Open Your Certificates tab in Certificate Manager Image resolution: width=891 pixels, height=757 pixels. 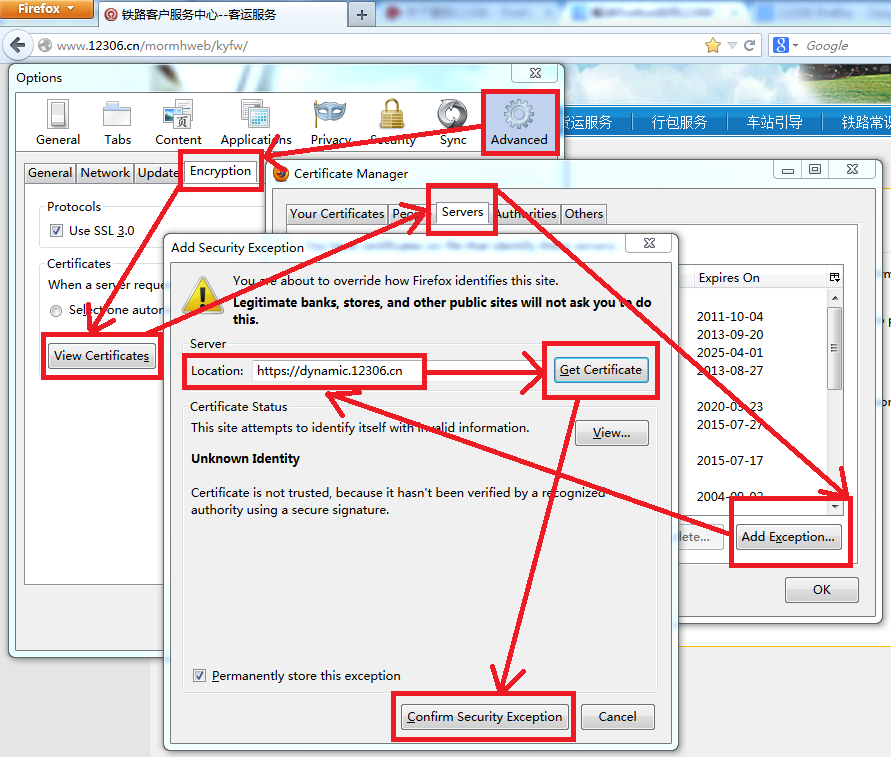coord(337,214)
